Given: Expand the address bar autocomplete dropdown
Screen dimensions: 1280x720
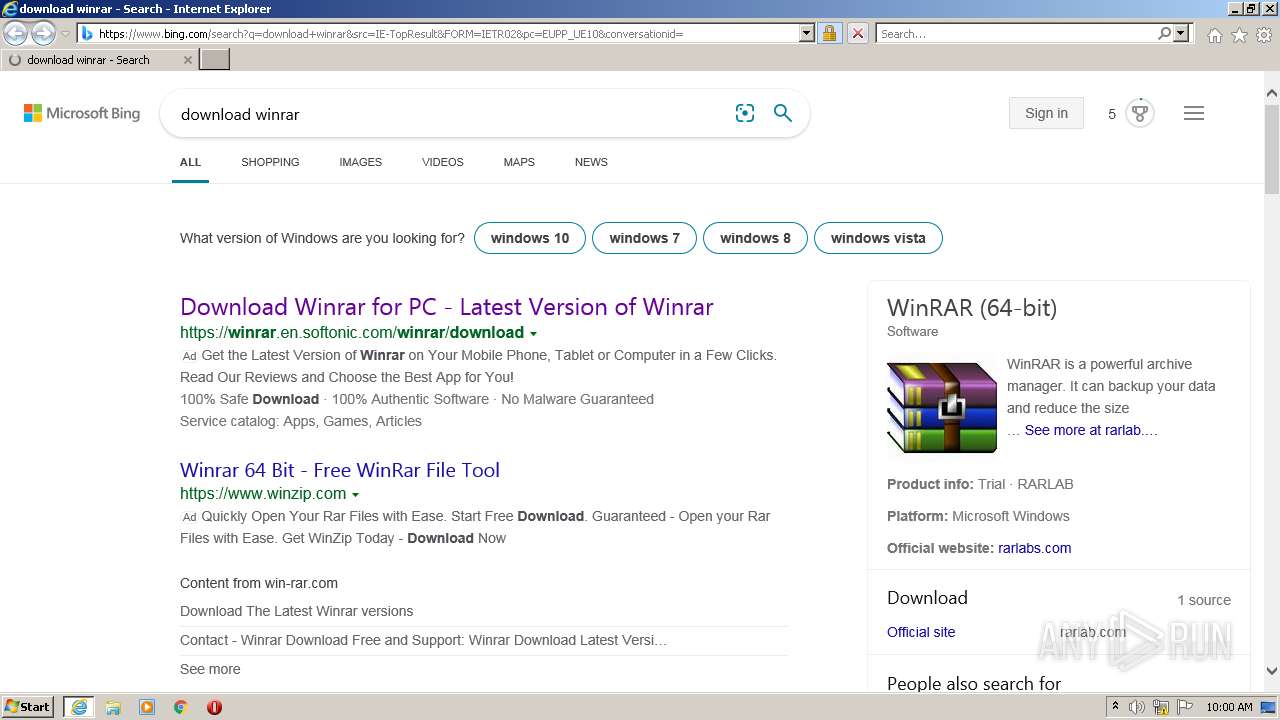Looking at the screenshot, I should (x=807, y=34).
